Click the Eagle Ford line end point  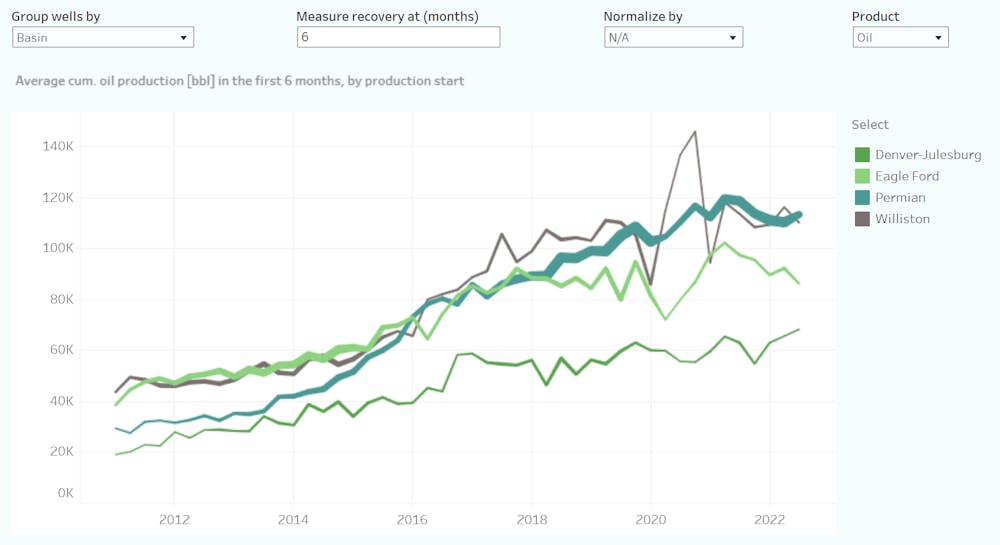(799, 283)
